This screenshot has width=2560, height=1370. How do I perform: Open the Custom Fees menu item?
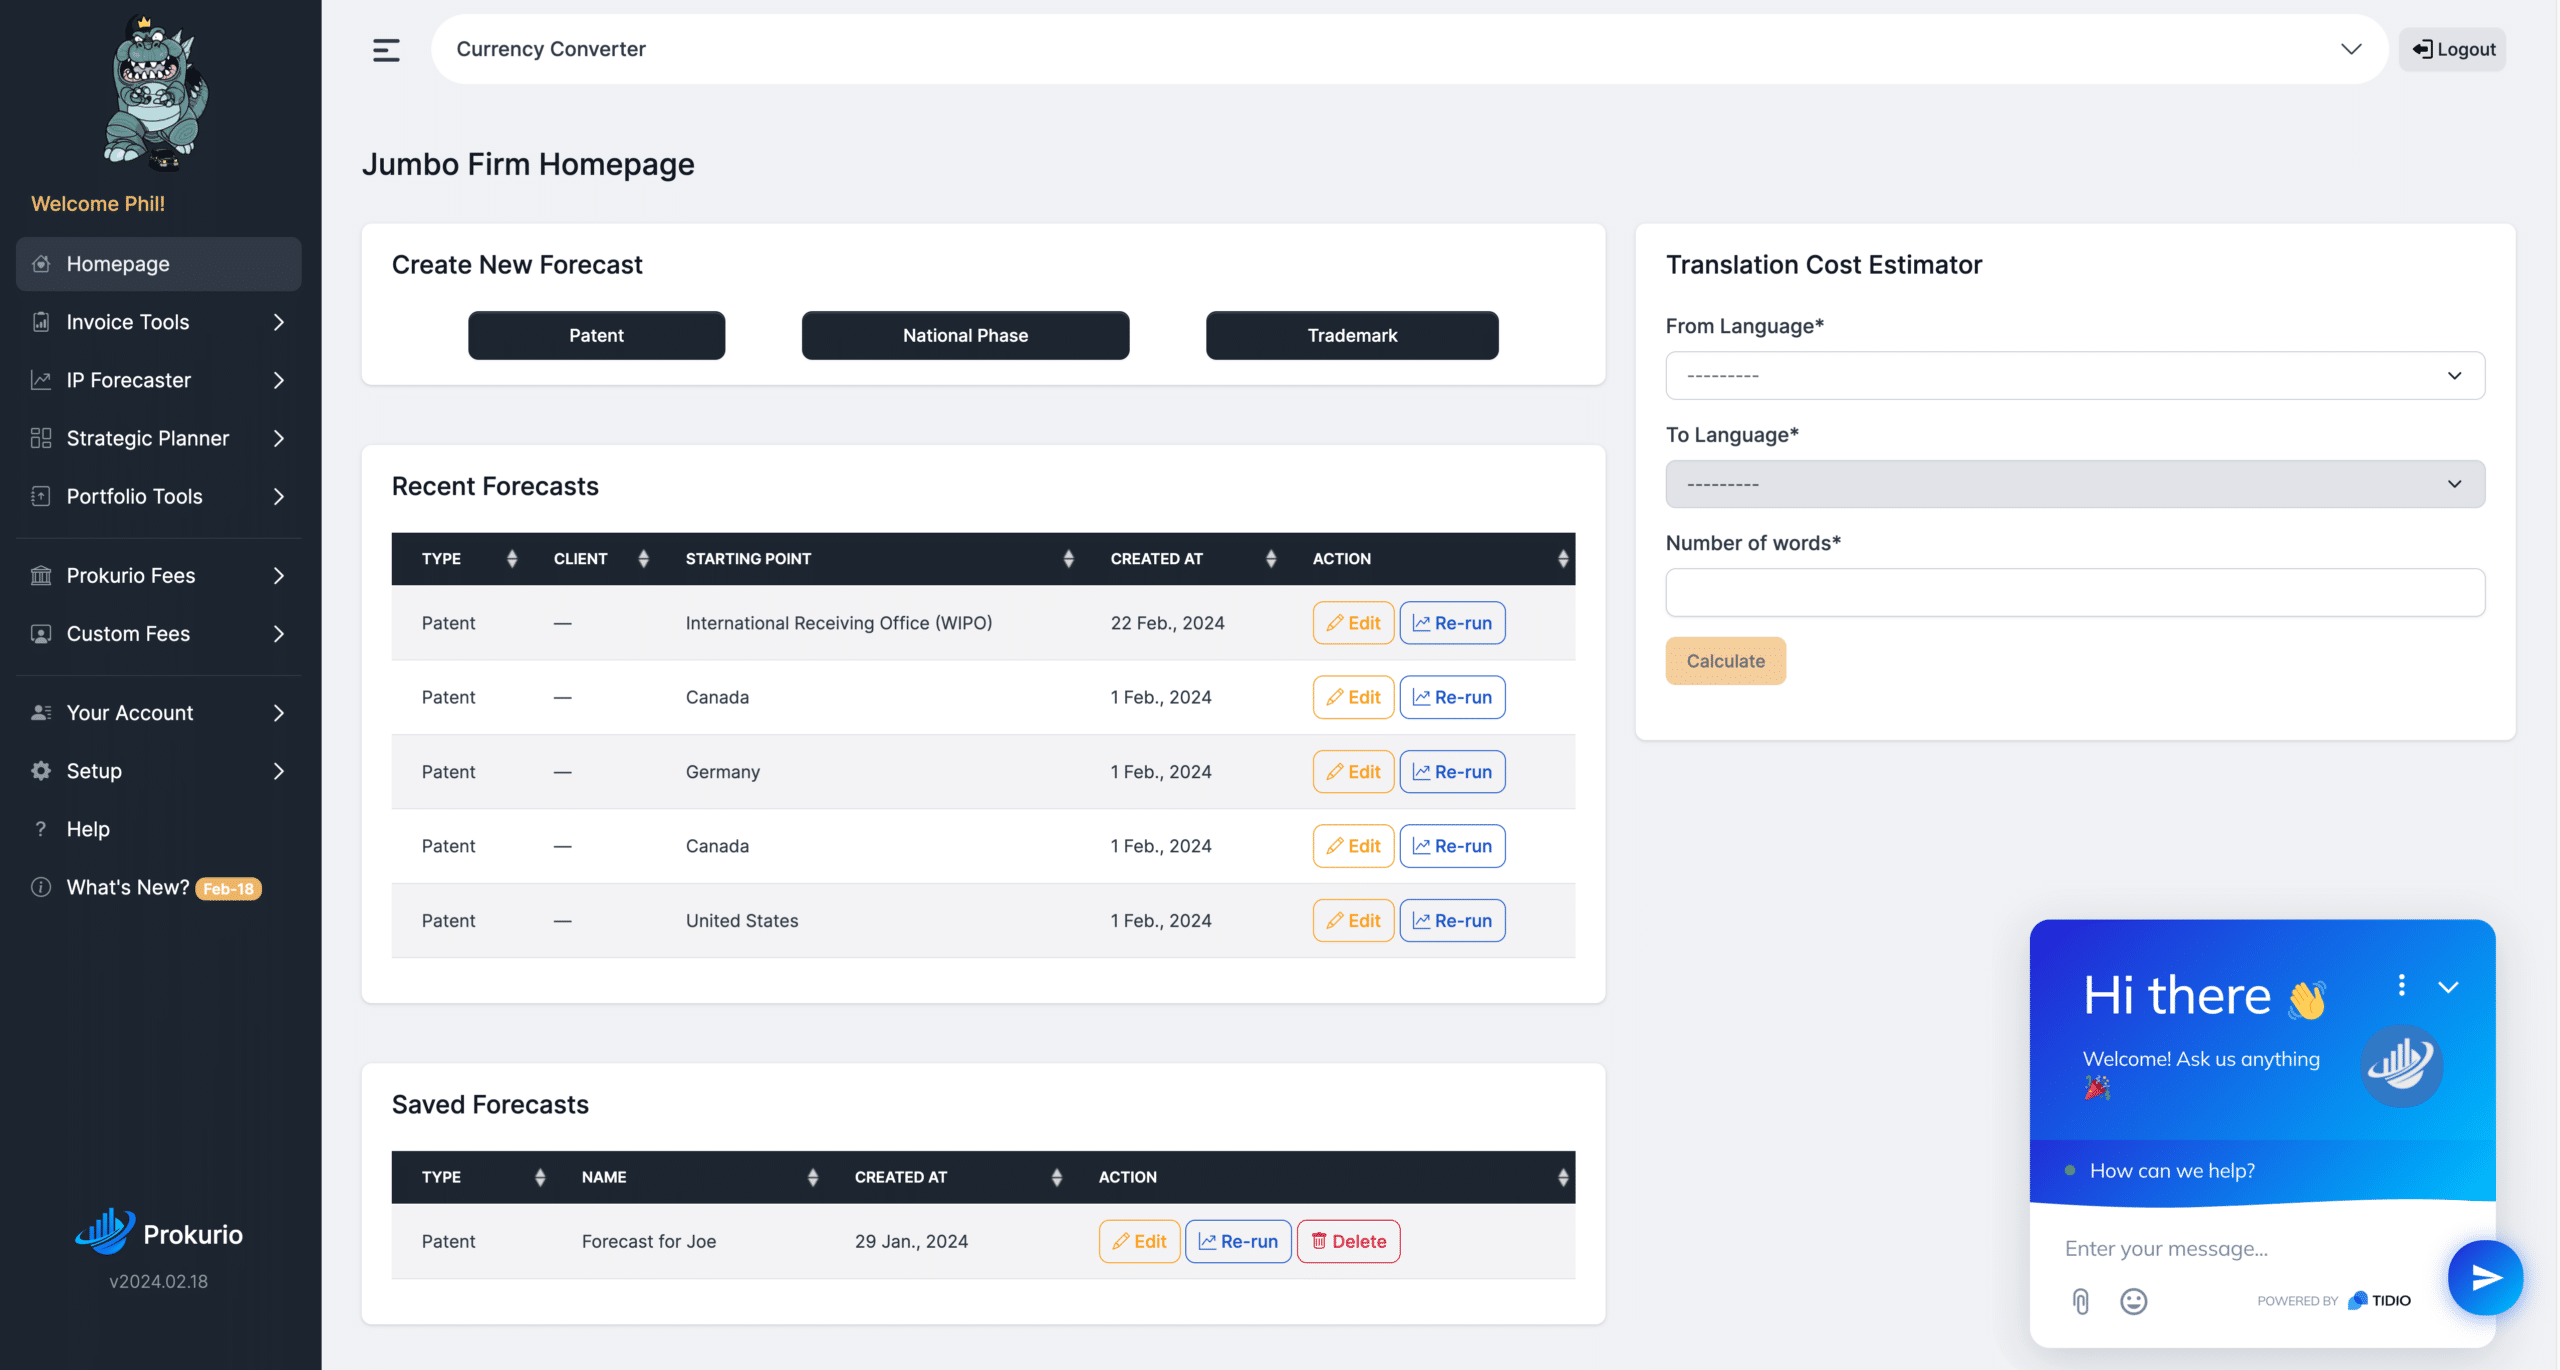click(x=158, y=633)
